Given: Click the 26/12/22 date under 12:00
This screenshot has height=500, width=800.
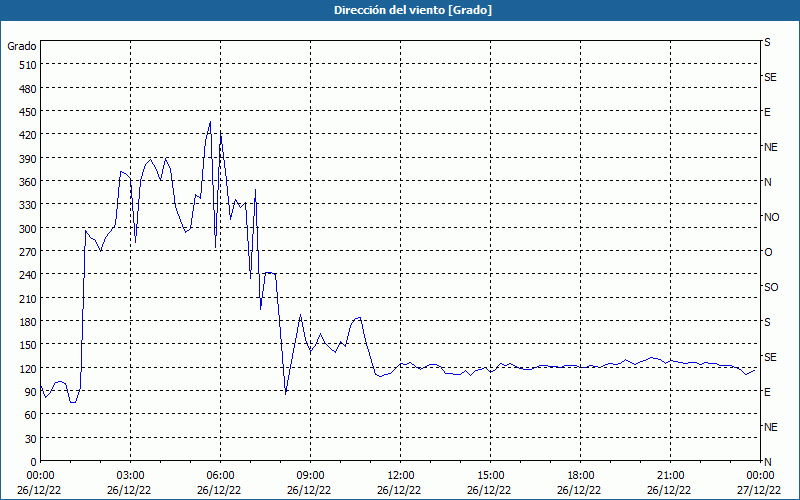Looking at the screenshot, I should pyautogui.click(x=399, y=490).
